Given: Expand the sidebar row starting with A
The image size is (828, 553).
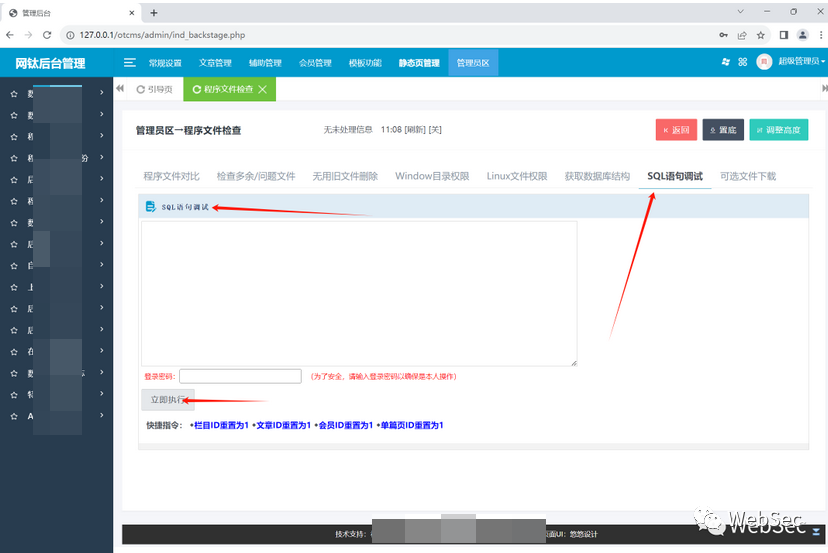Looking at the screenshot, I should click(57, 416).
